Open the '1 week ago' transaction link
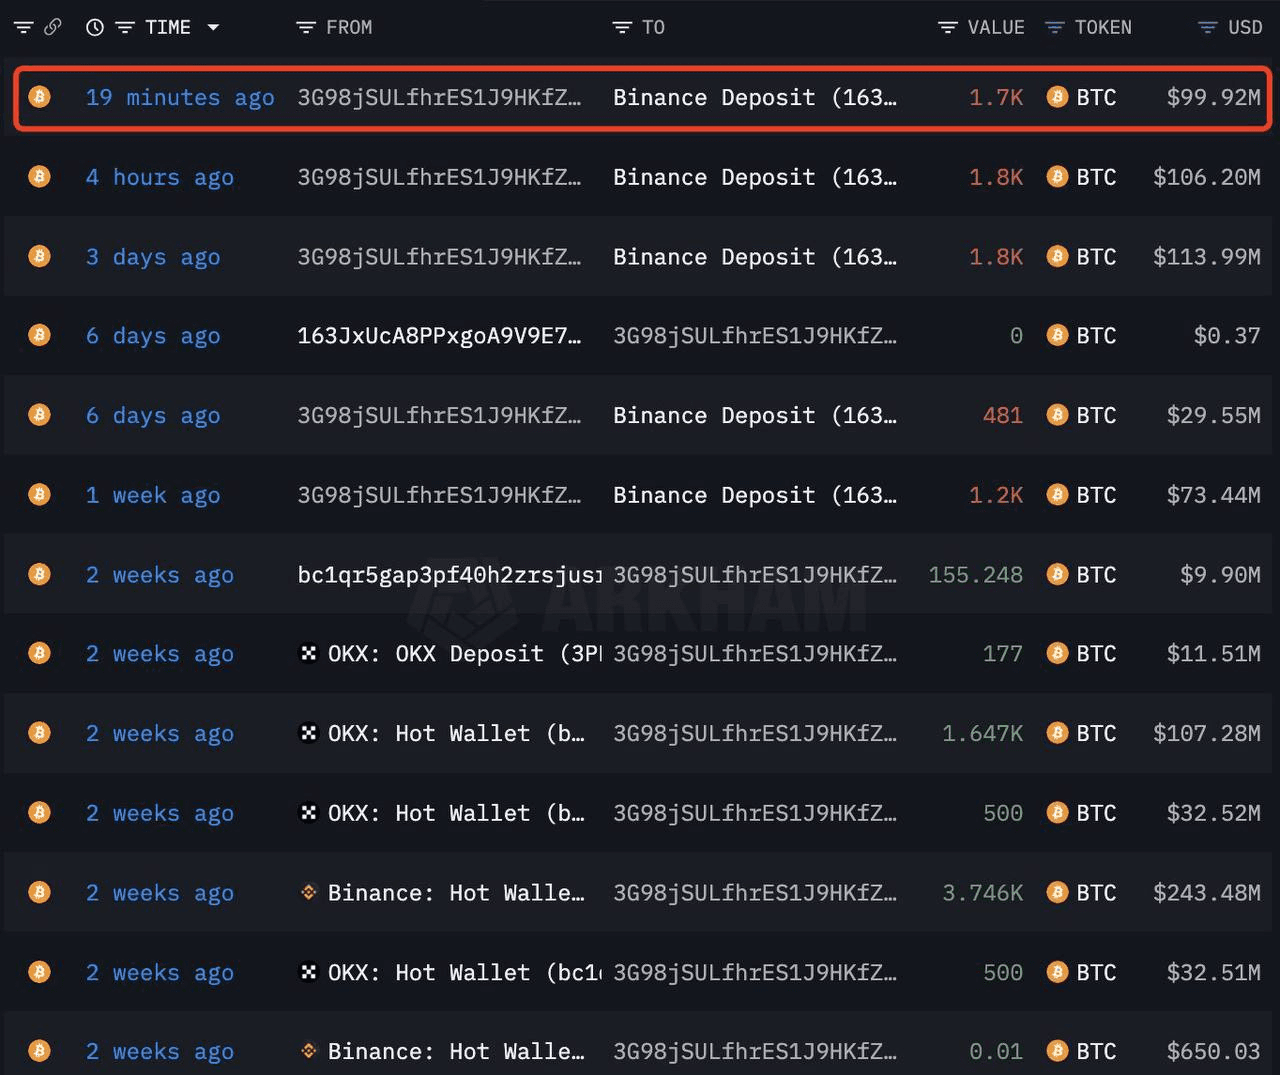Screen dimensions: 1280x1075 coord(153,496)
